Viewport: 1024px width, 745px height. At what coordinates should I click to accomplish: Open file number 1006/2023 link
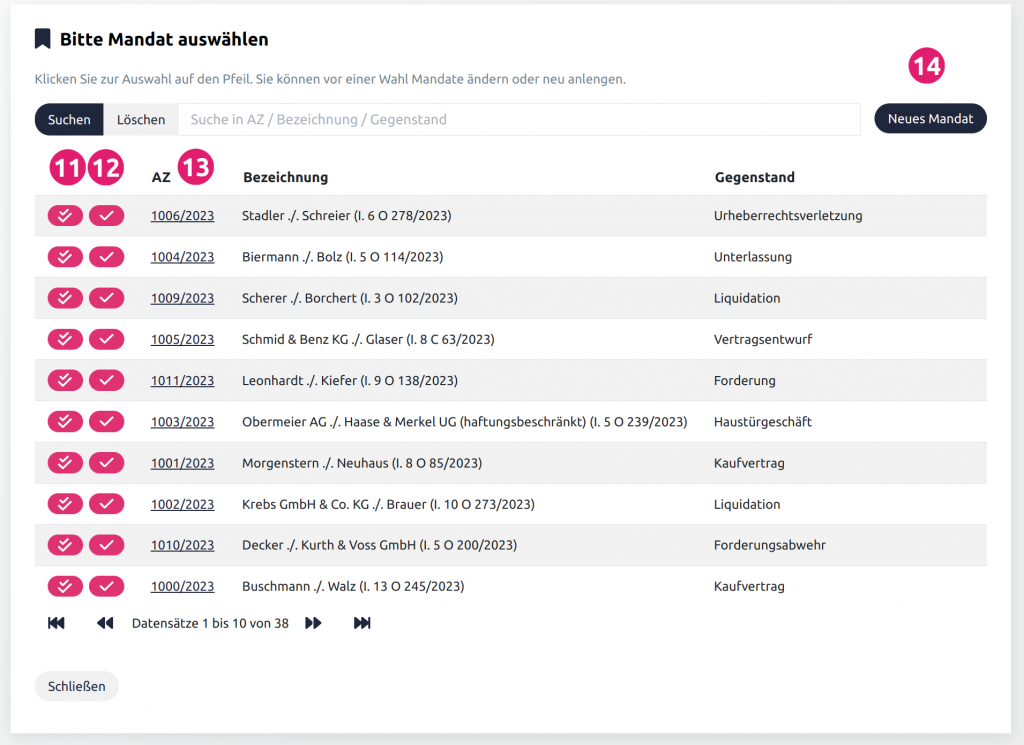pos(182,216)
